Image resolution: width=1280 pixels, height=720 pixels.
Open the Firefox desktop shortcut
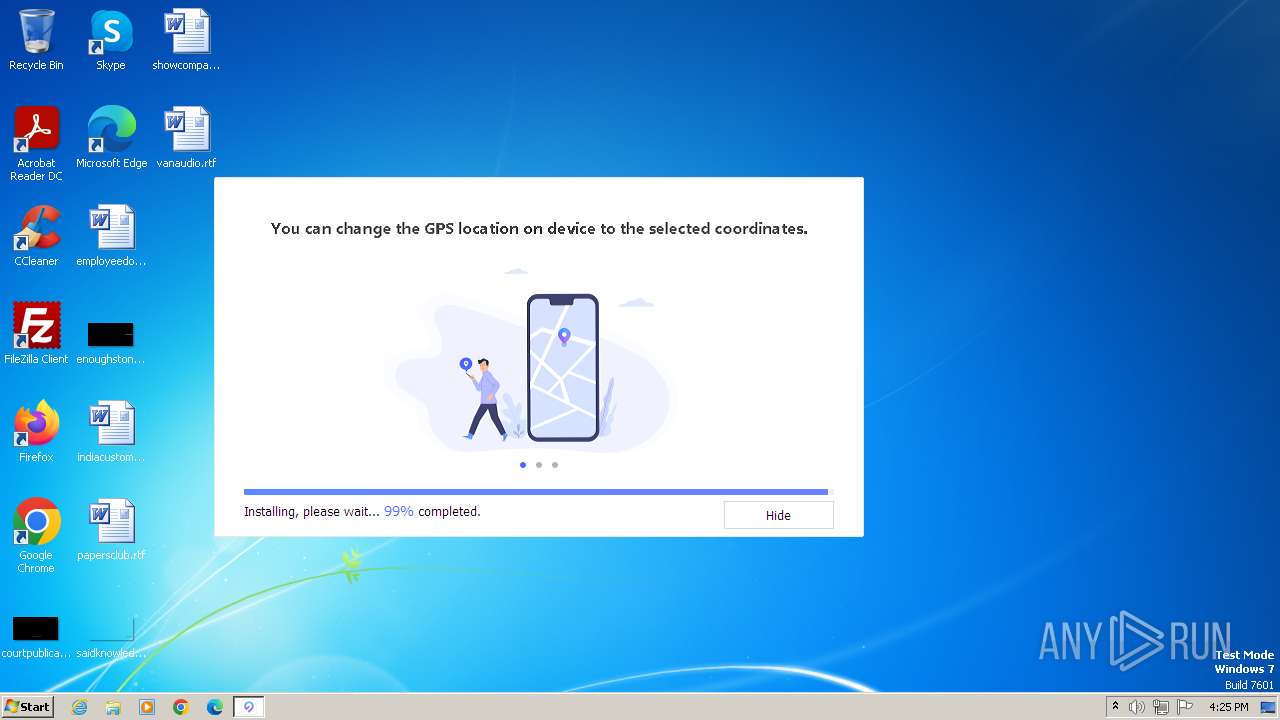36,432
